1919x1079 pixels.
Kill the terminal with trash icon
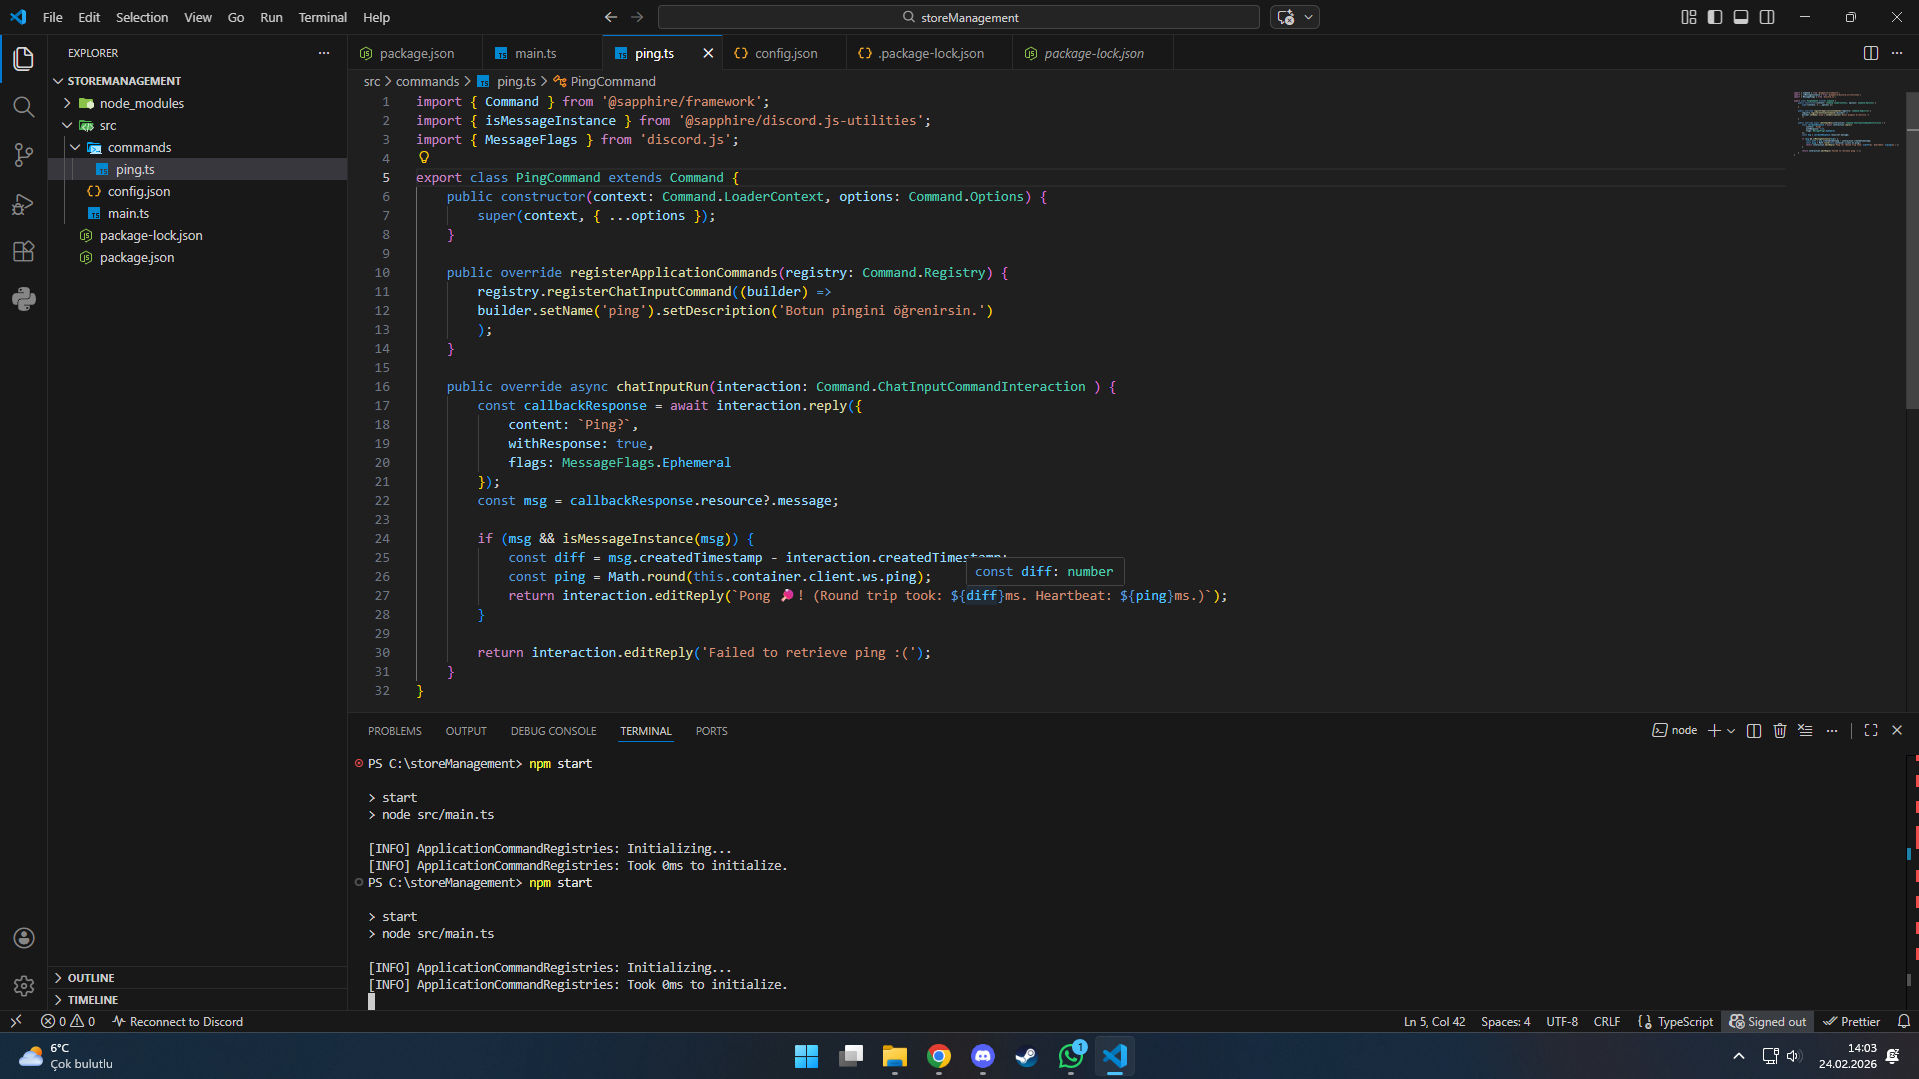pos(1779,731)
